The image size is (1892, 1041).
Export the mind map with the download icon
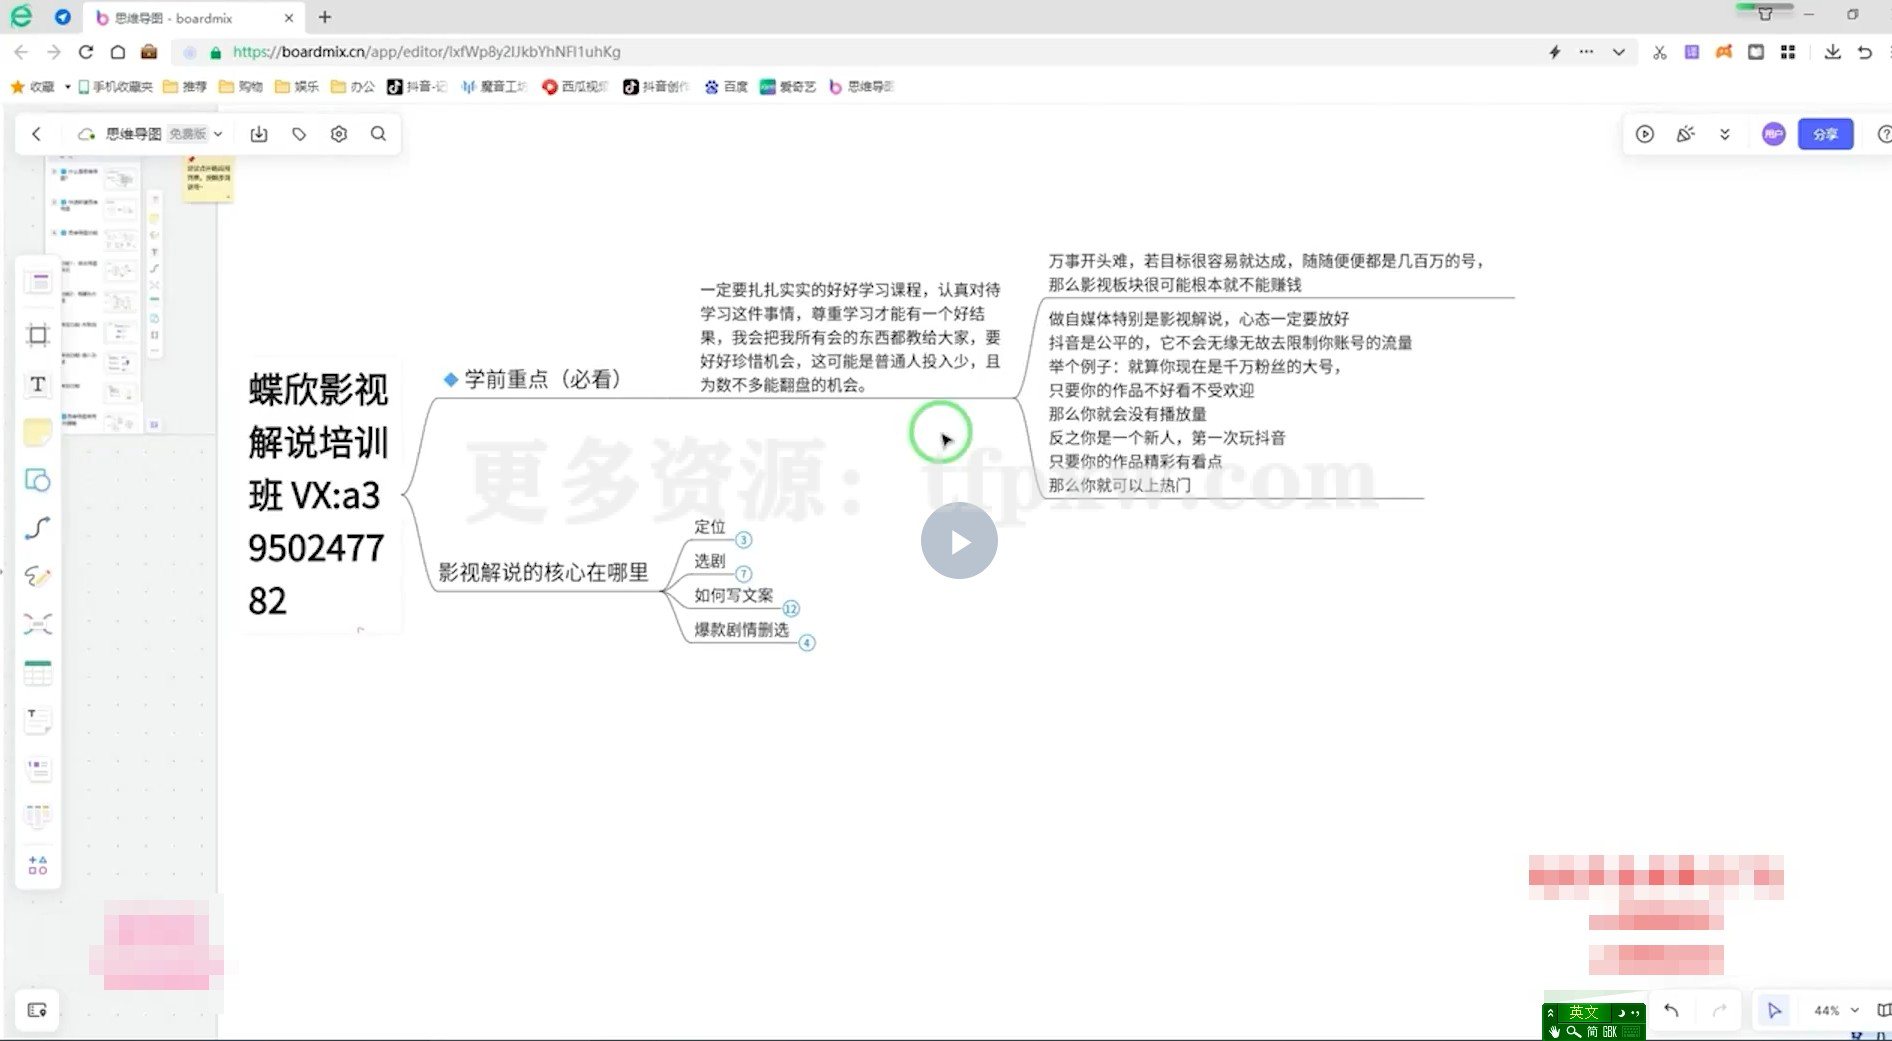[259, 133]
